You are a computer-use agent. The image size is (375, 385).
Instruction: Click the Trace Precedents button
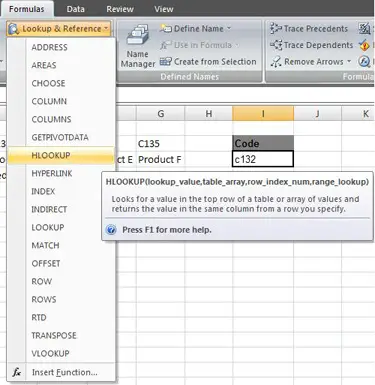click(309, 29)
